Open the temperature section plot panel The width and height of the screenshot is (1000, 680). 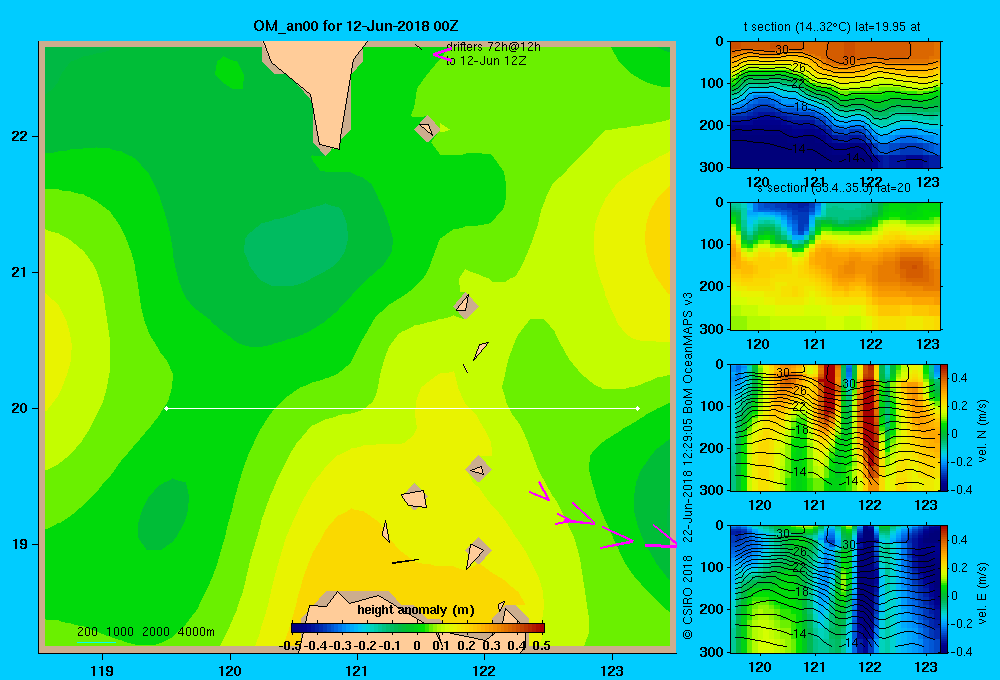[835, 105]
